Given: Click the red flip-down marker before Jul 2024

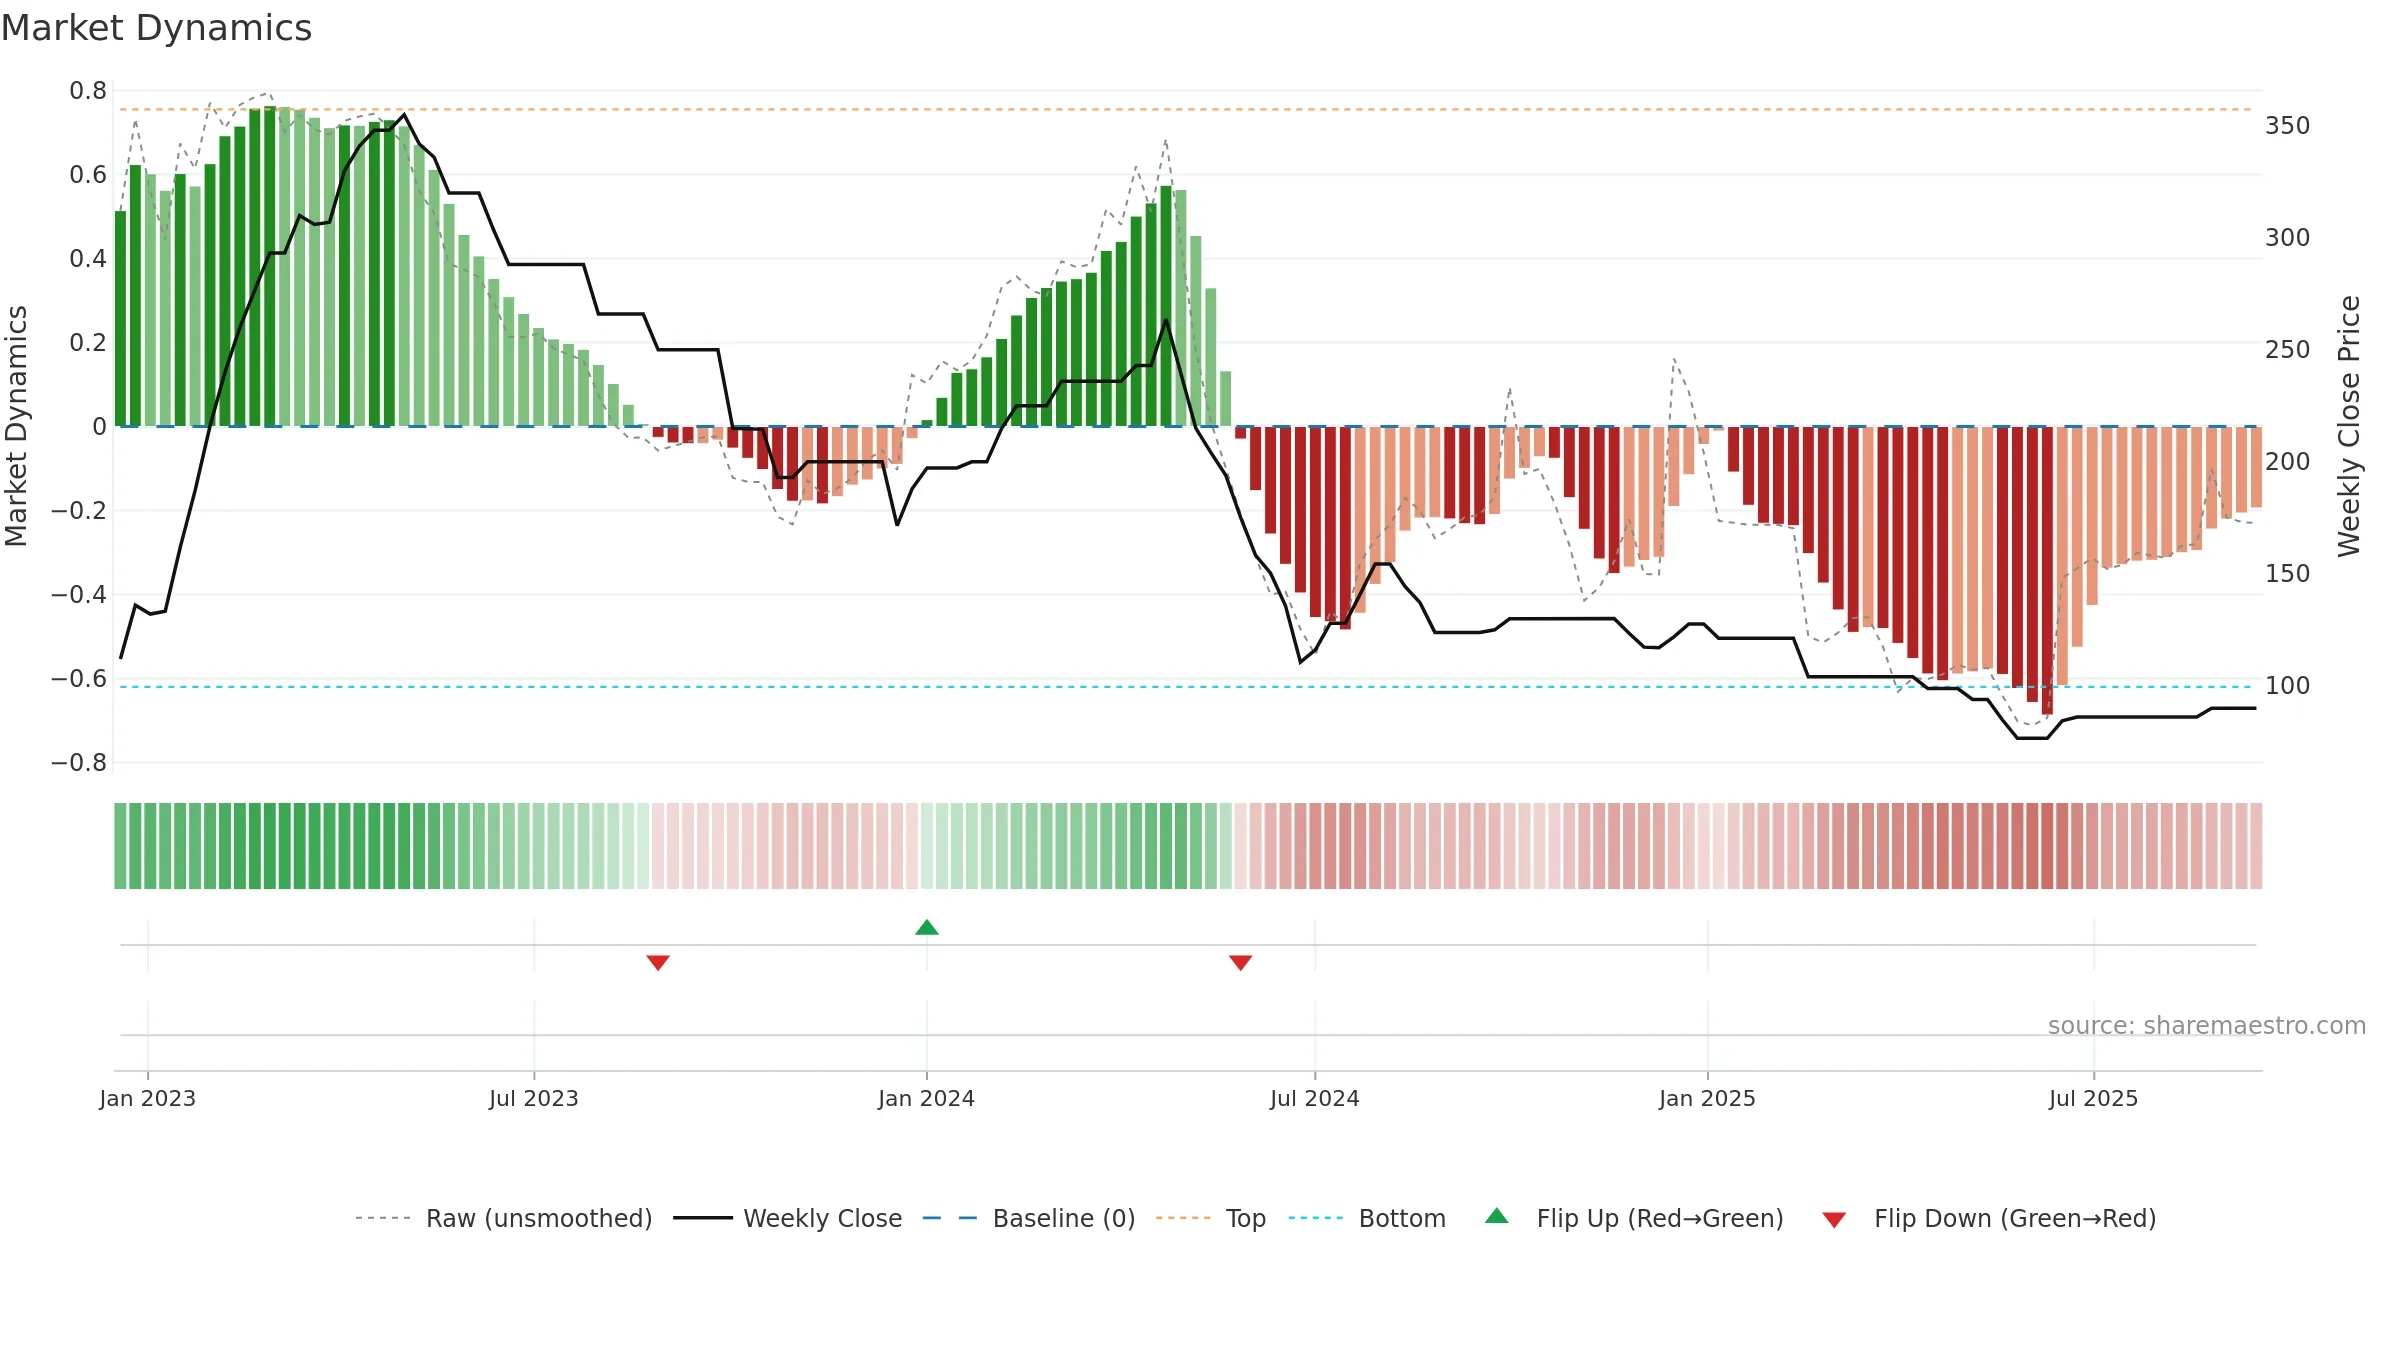Looking at the screenshot, I should click(x=1241, y=962).
